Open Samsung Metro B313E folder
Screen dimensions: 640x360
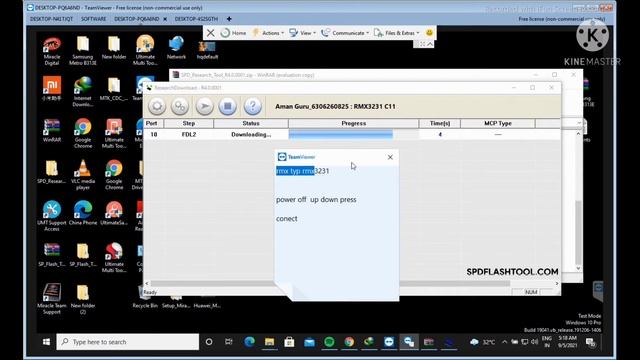point(83,51)
